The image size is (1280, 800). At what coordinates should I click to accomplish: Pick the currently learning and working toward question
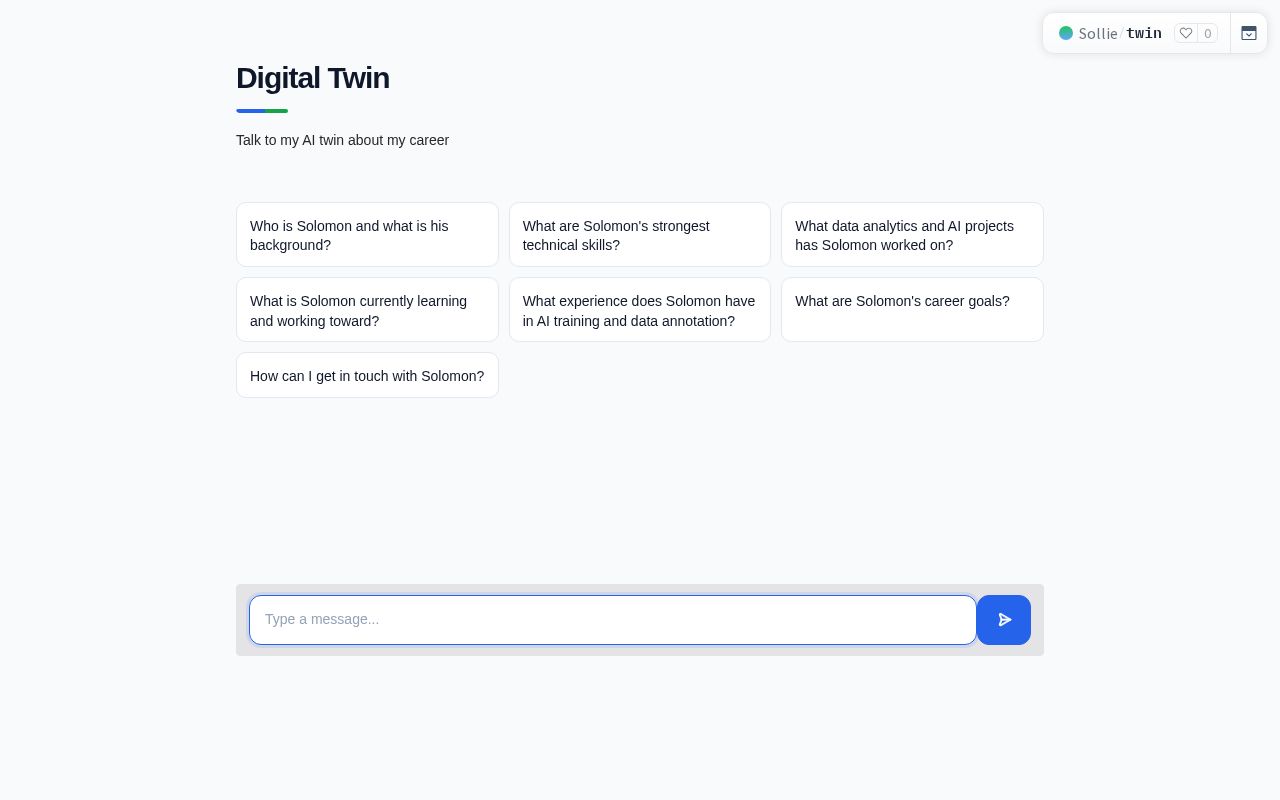367,310
